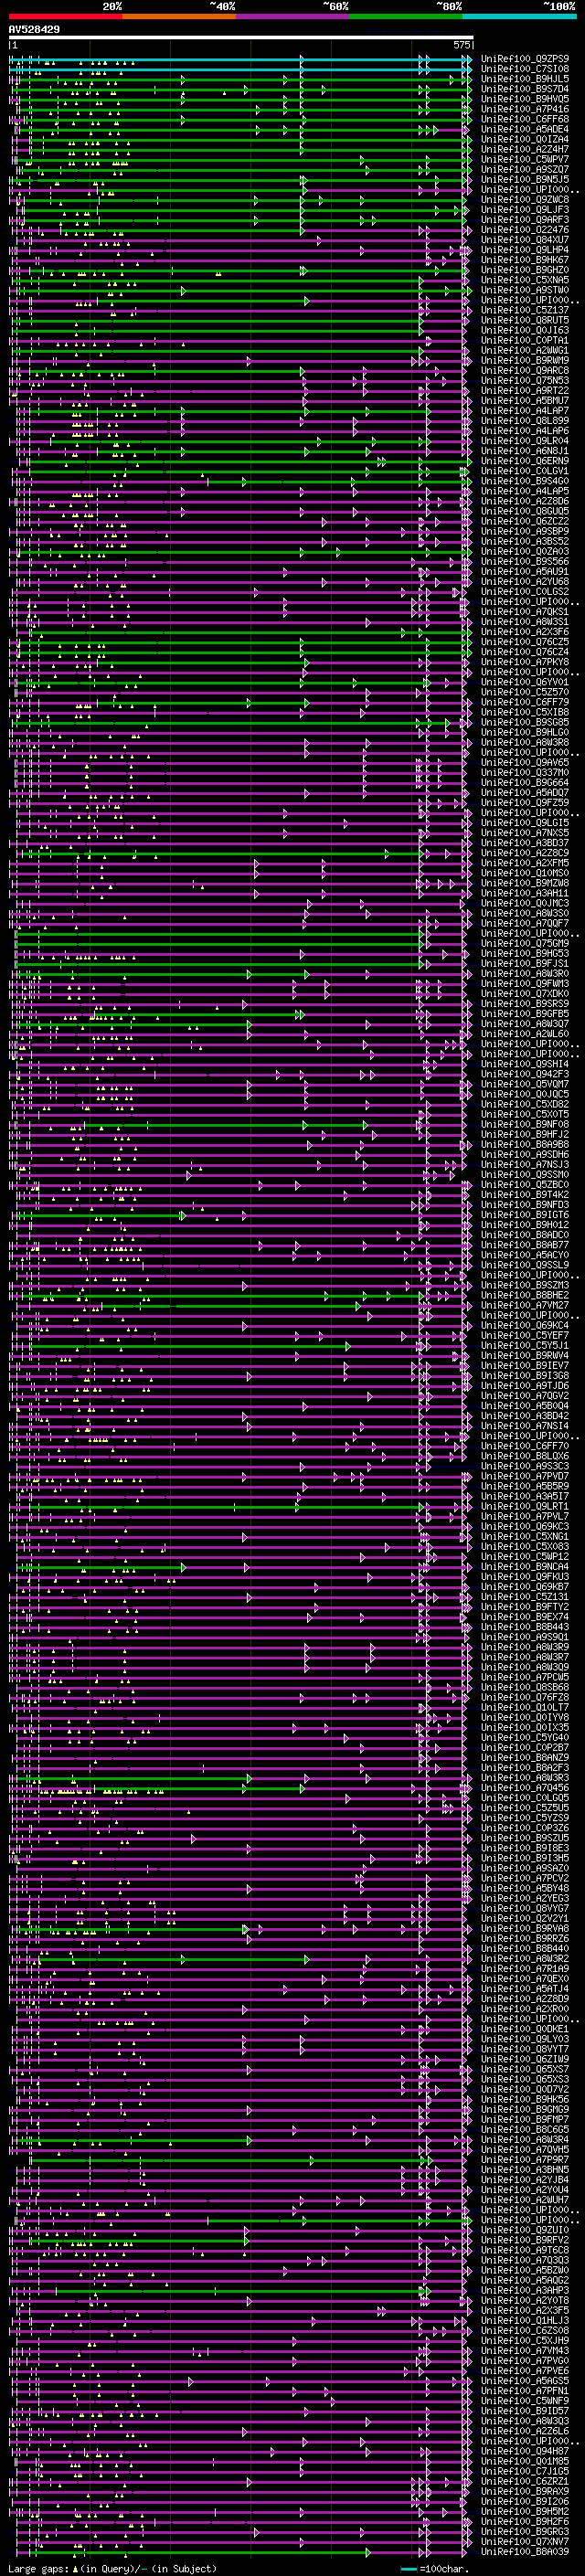Select the UniRef100_B9HK67 label
The height and width of the screenshot is (2576, 585).
[525, 260]
